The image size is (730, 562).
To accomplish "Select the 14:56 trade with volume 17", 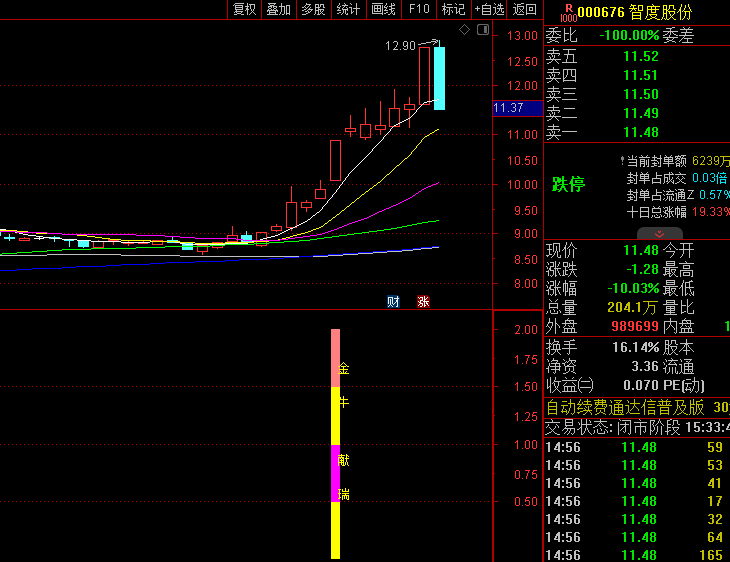I will point(637,501).
